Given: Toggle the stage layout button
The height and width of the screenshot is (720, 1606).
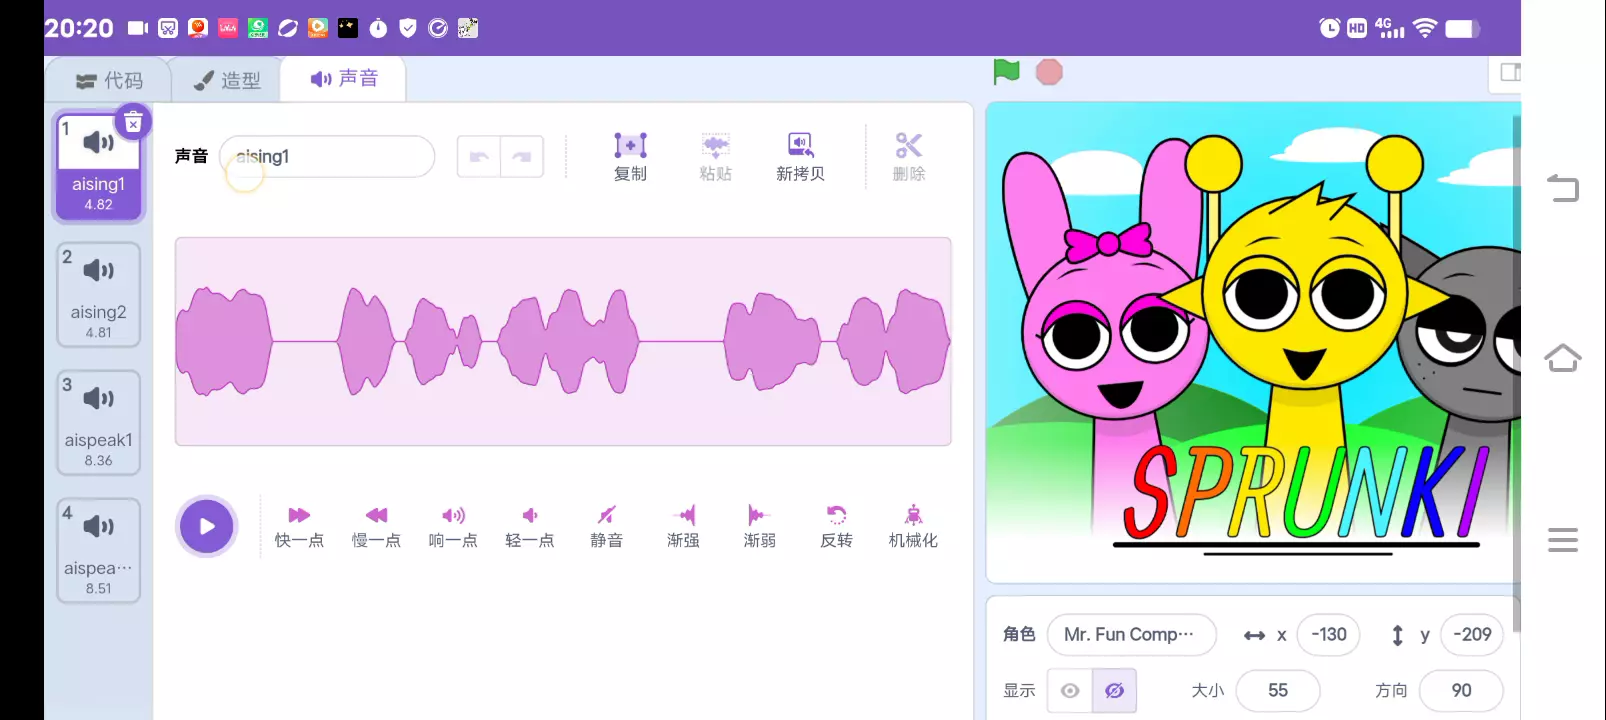Looking at the screenshot, I should (x=1508, y=72).
